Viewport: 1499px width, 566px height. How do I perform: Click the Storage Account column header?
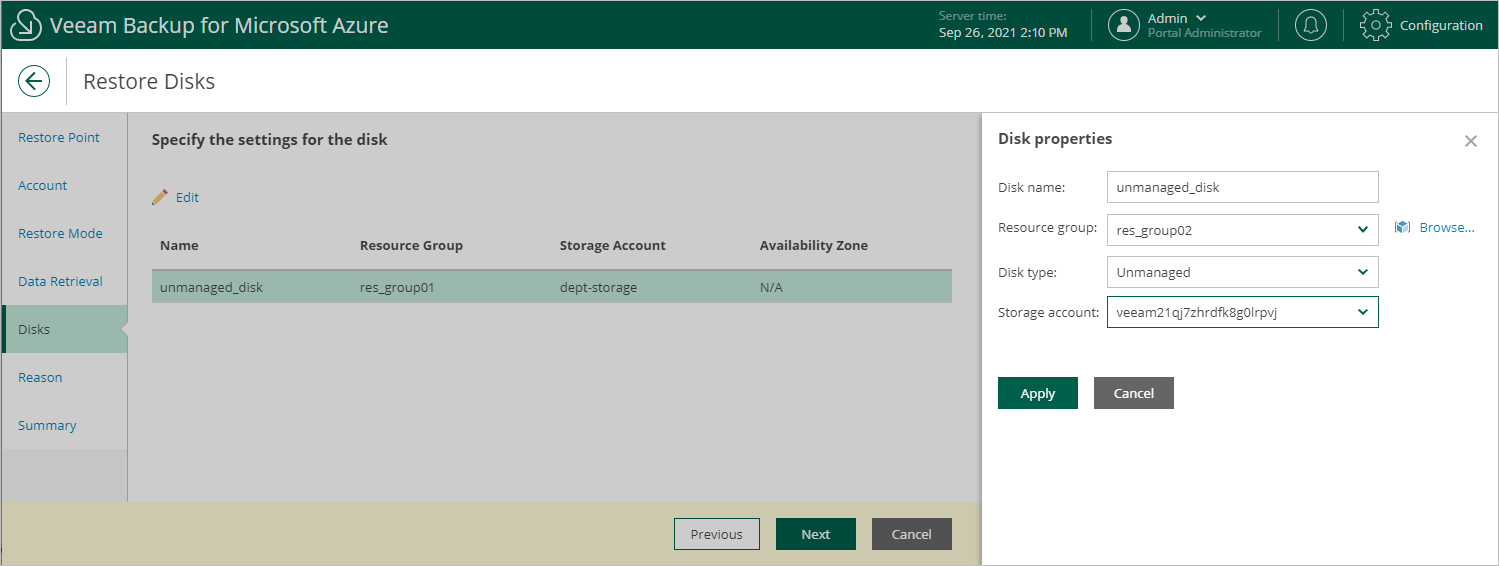tap(612, 245)
